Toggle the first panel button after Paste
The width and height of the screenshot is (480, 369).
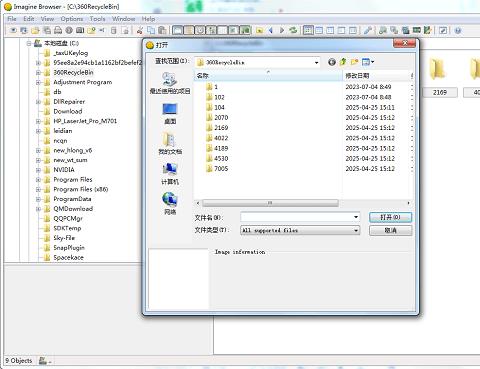pyautogui.click(x=178, y=31)
